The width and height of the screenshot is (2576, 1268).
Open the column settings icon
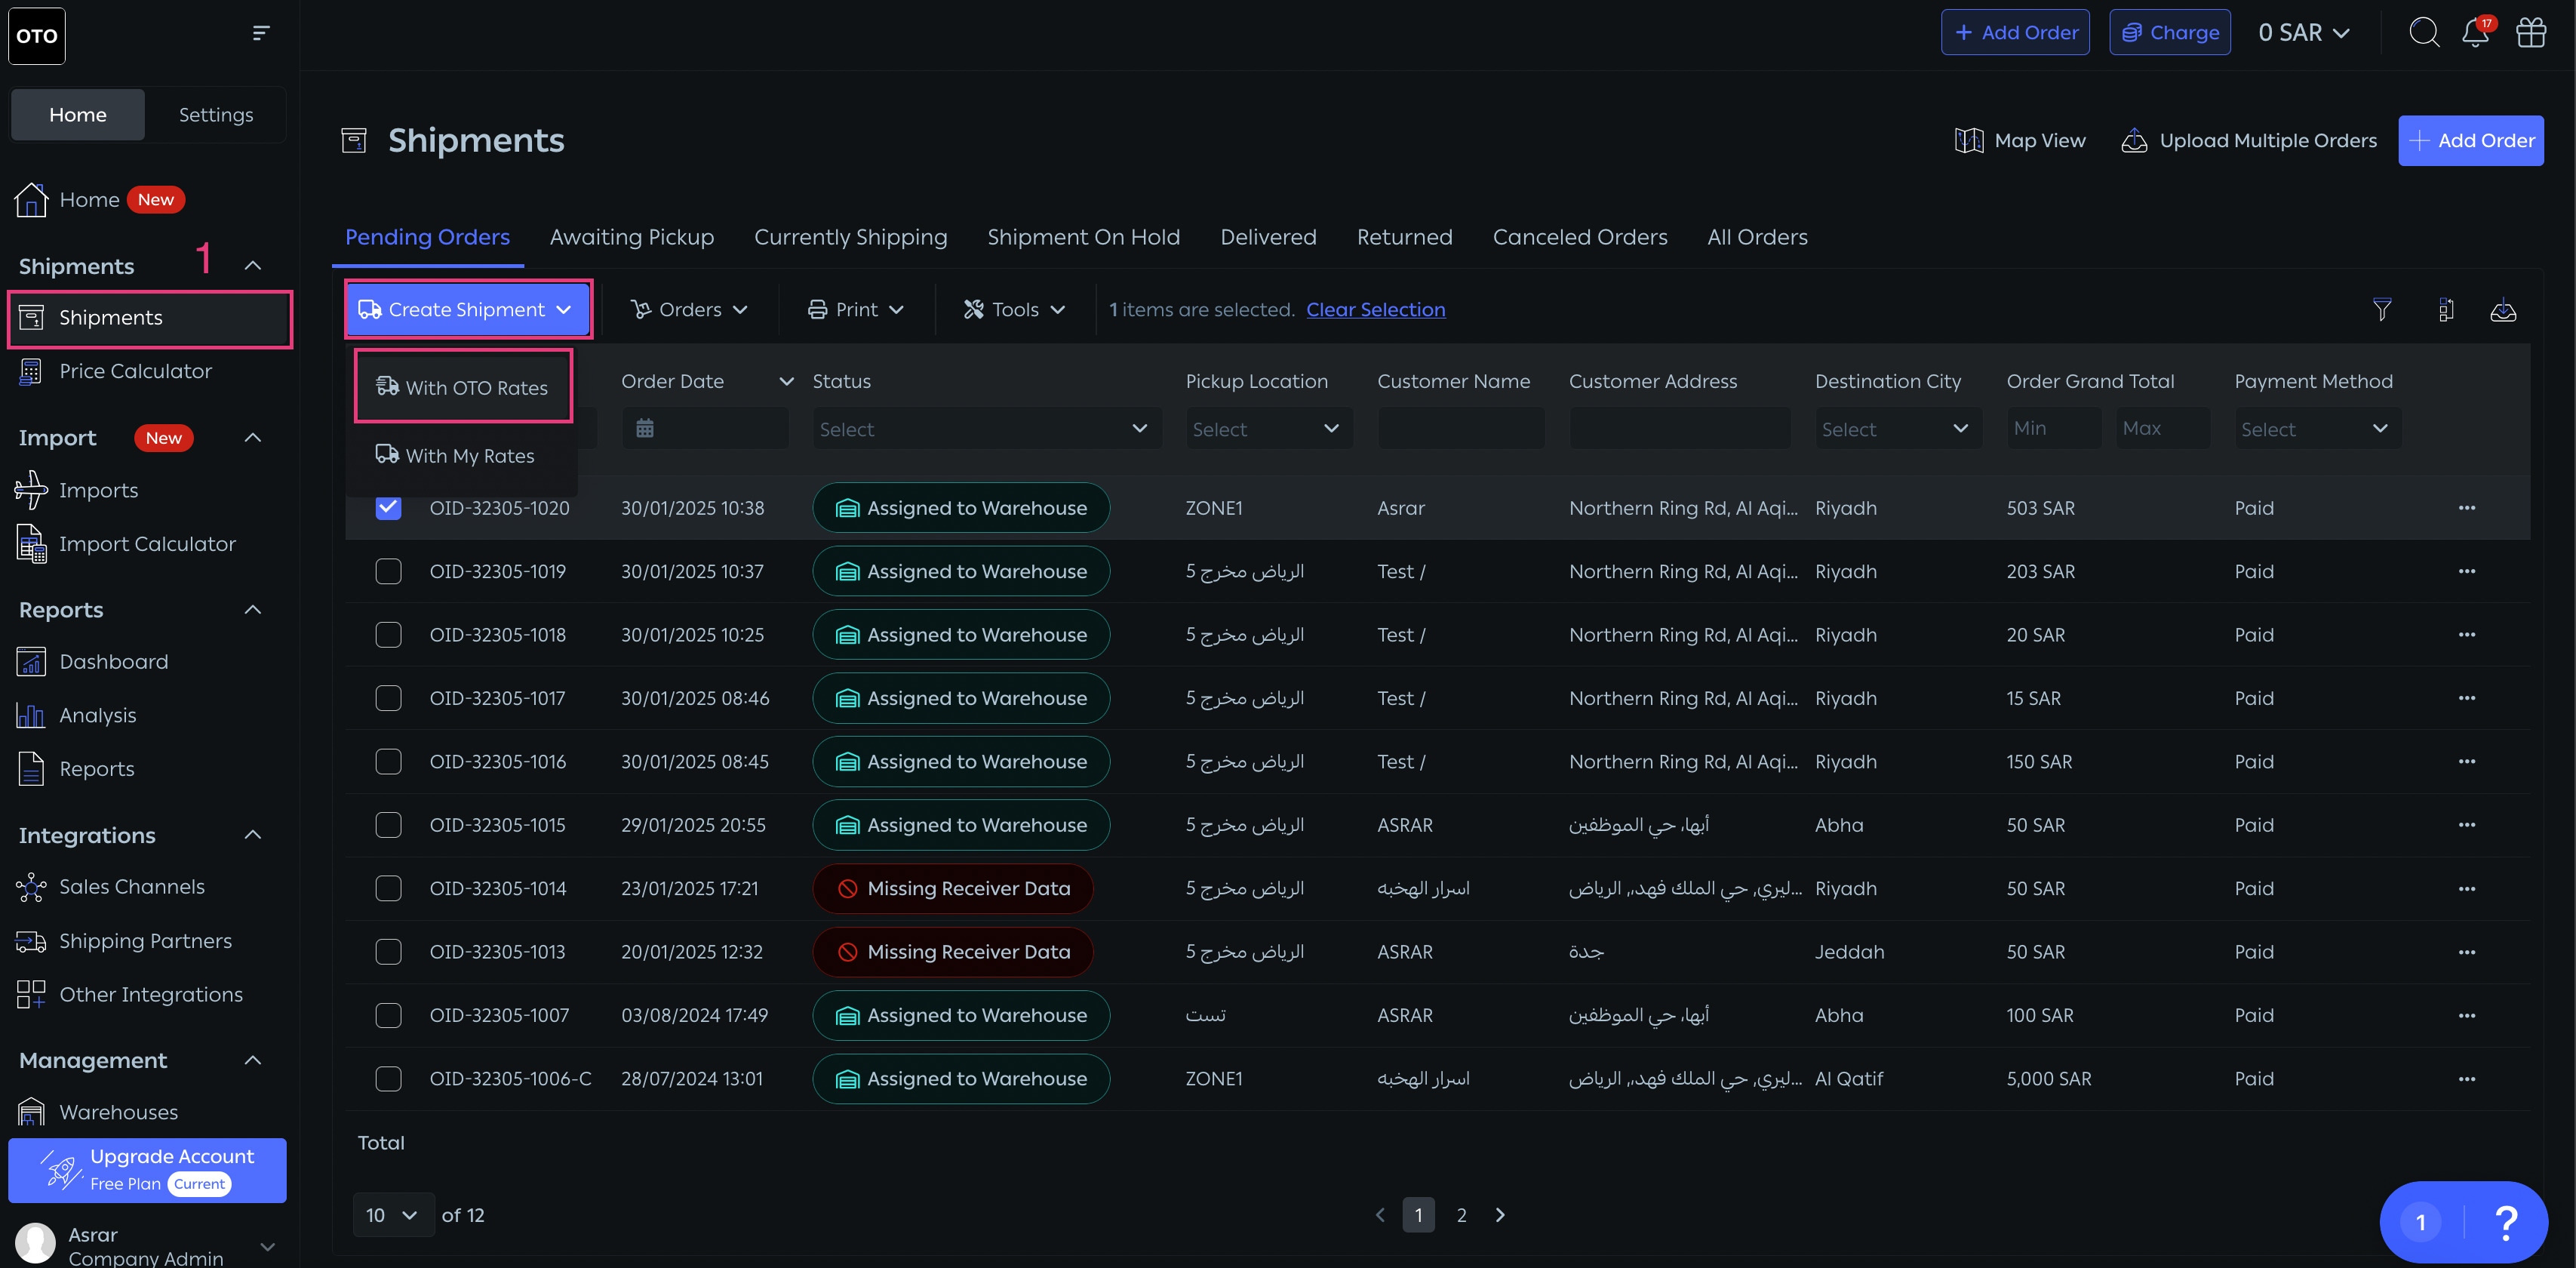(2445, 310)
